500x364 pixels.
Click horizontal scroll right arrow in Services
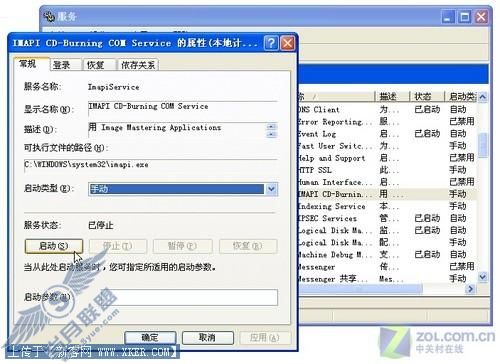470,289
